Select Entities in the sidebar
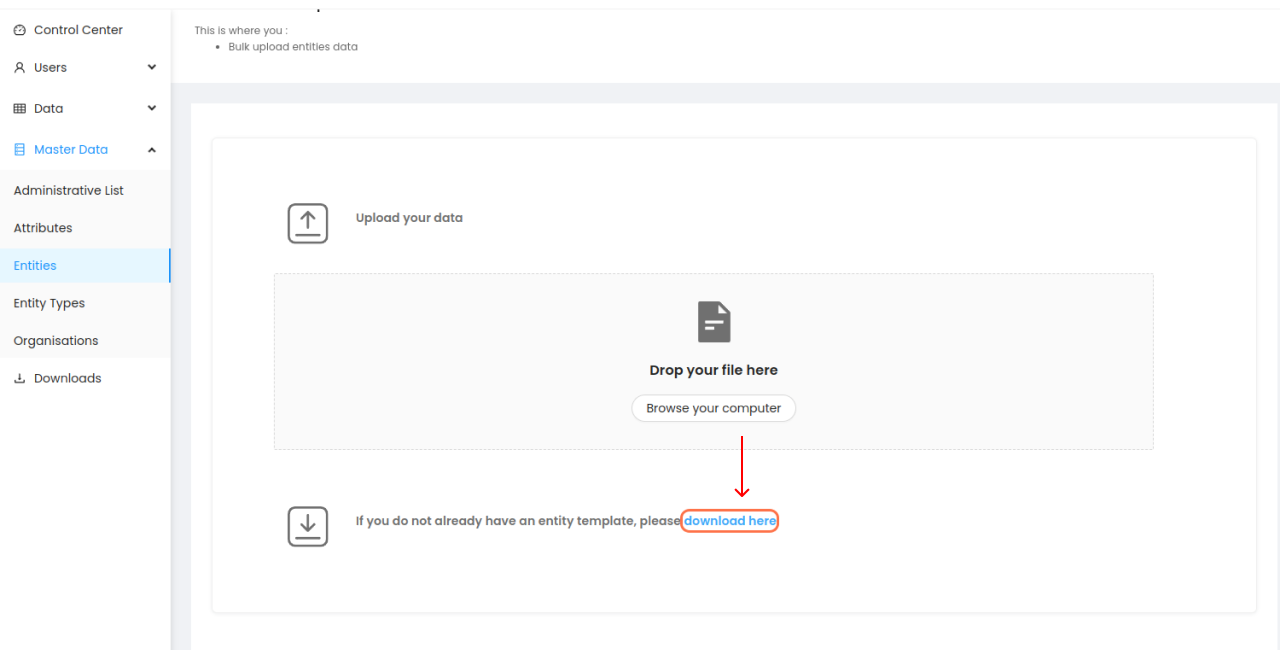1280x650 pixels. pos(85,266)
